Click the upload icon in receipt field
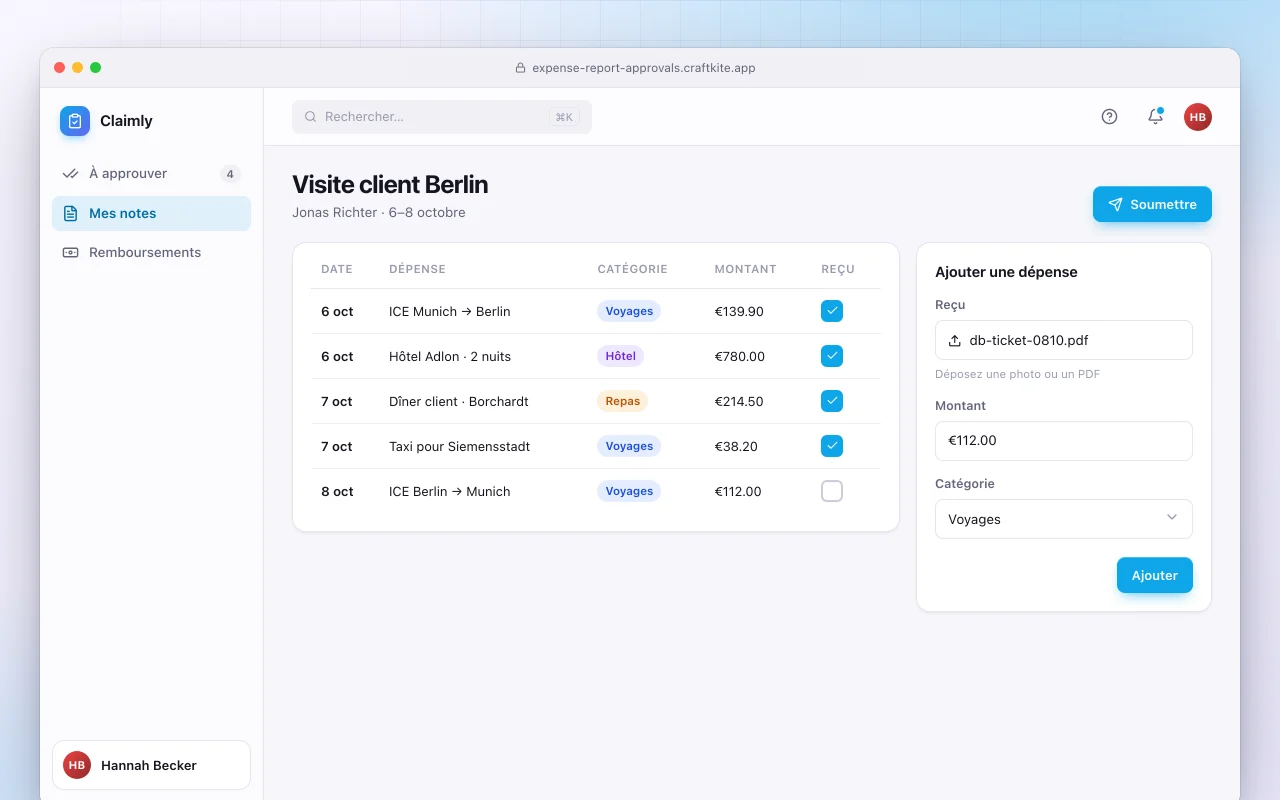Viewport: 1280px width, 800px height. click(954, 340)
